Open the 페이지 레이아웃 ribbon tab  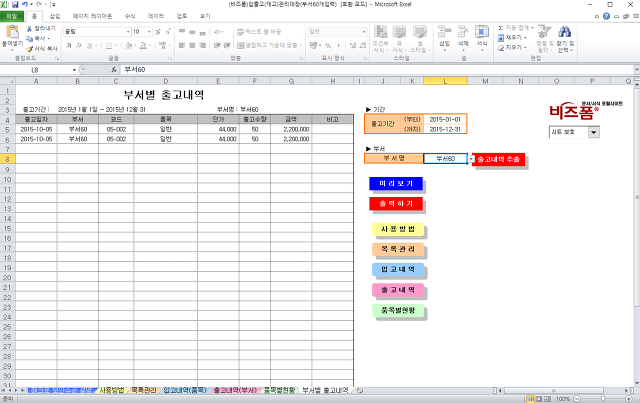92,16
